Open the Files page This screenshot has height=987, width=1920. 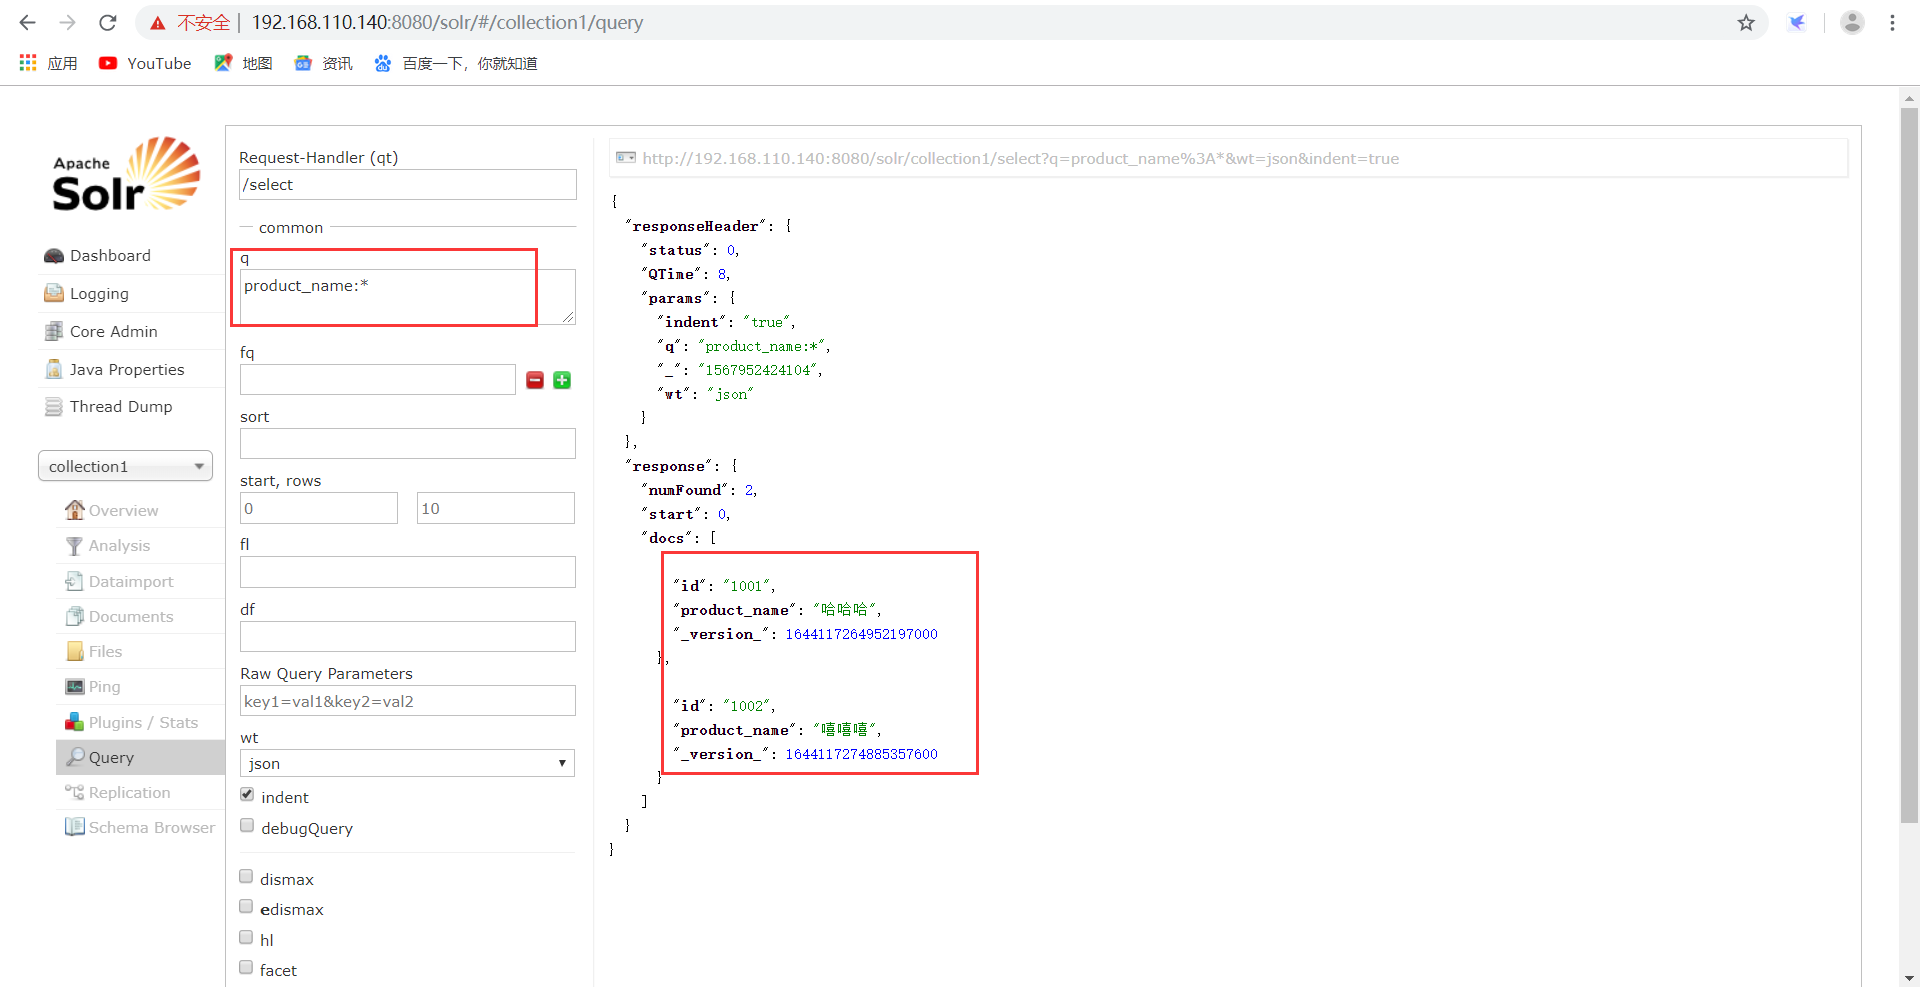[x=105, y=651]
